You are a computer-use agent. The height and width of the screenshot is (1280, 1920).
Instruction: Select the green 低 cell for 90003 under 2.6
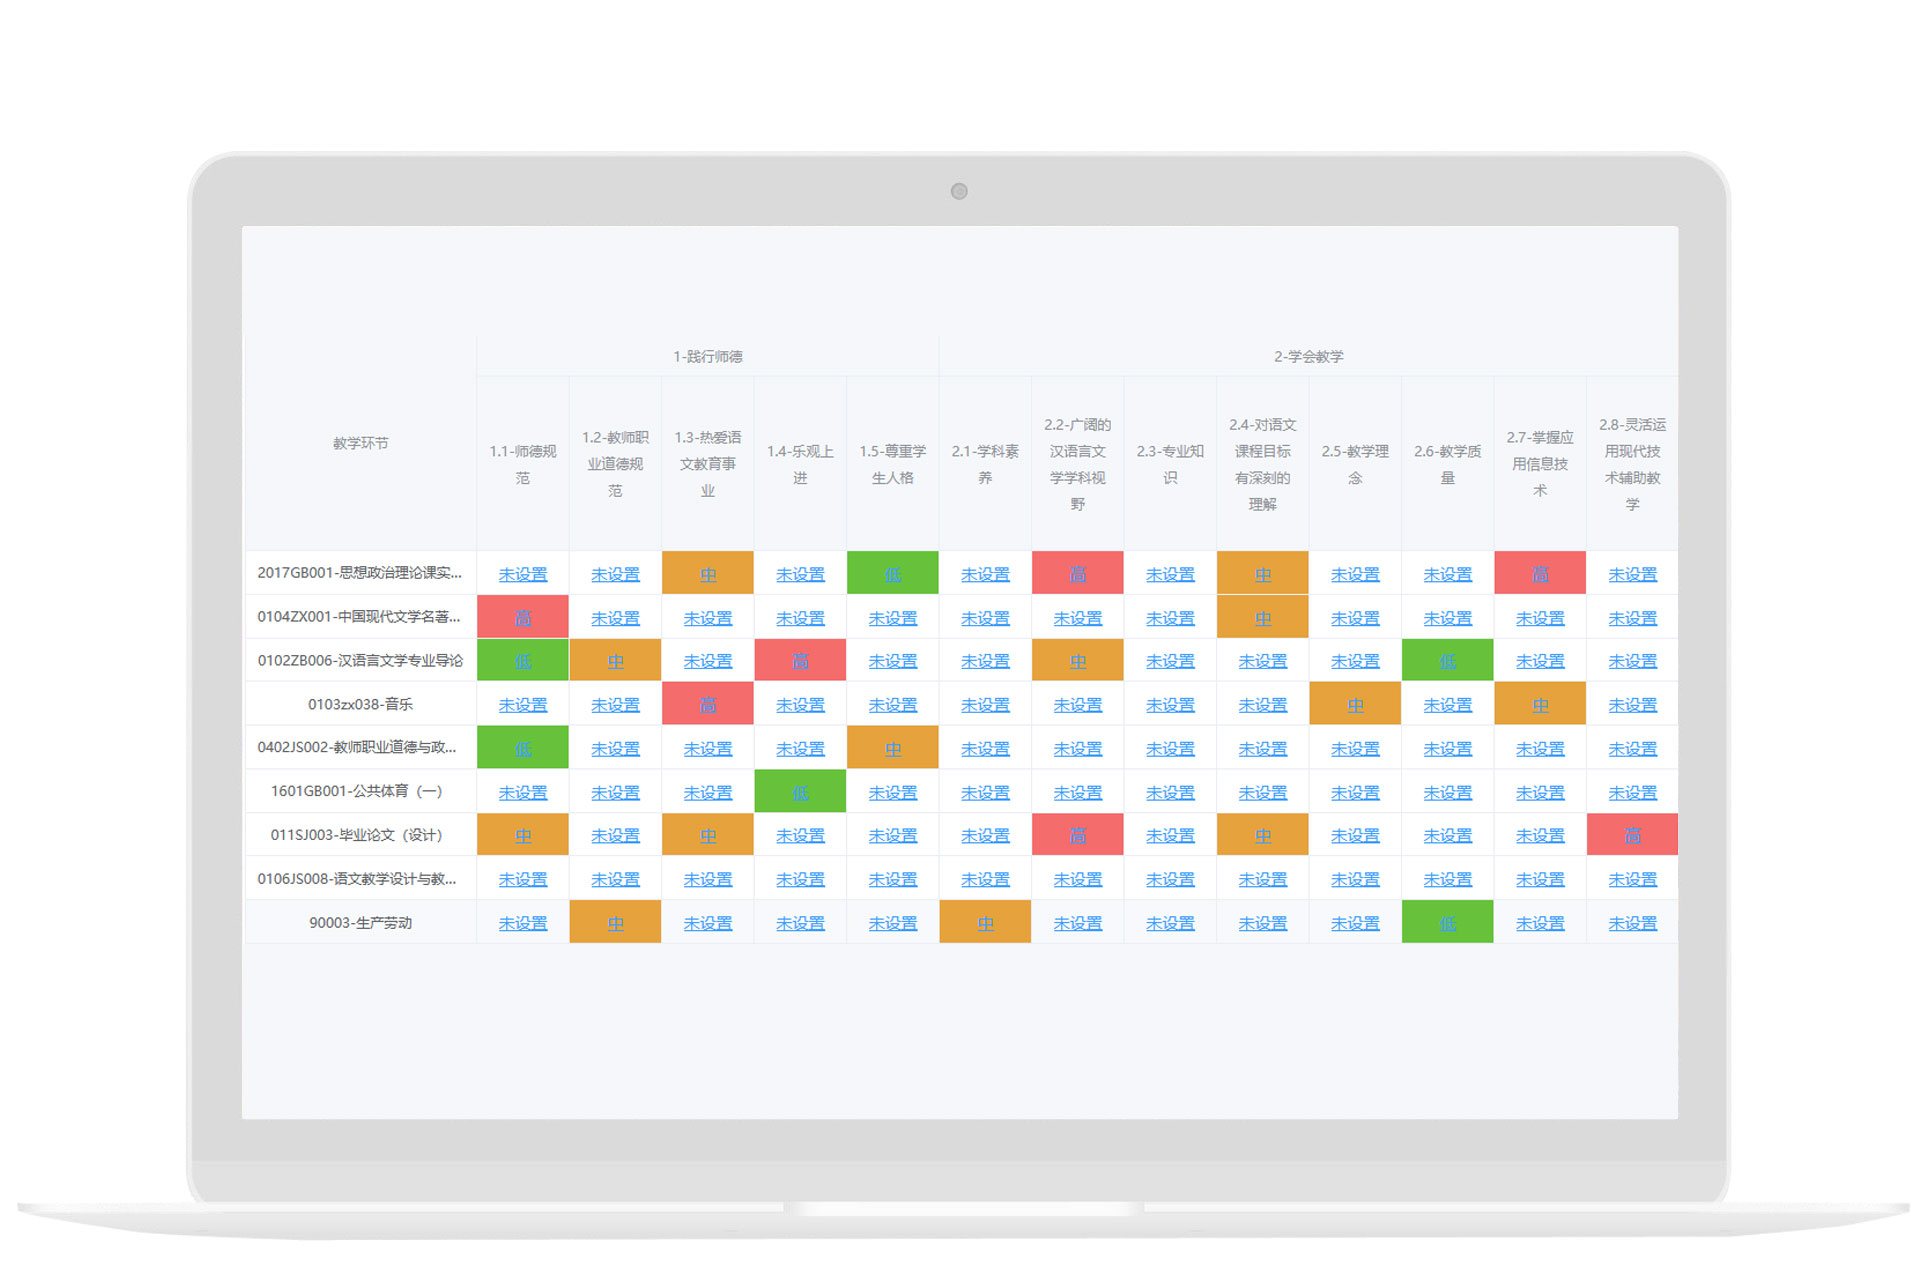[x=1447, y=923]
